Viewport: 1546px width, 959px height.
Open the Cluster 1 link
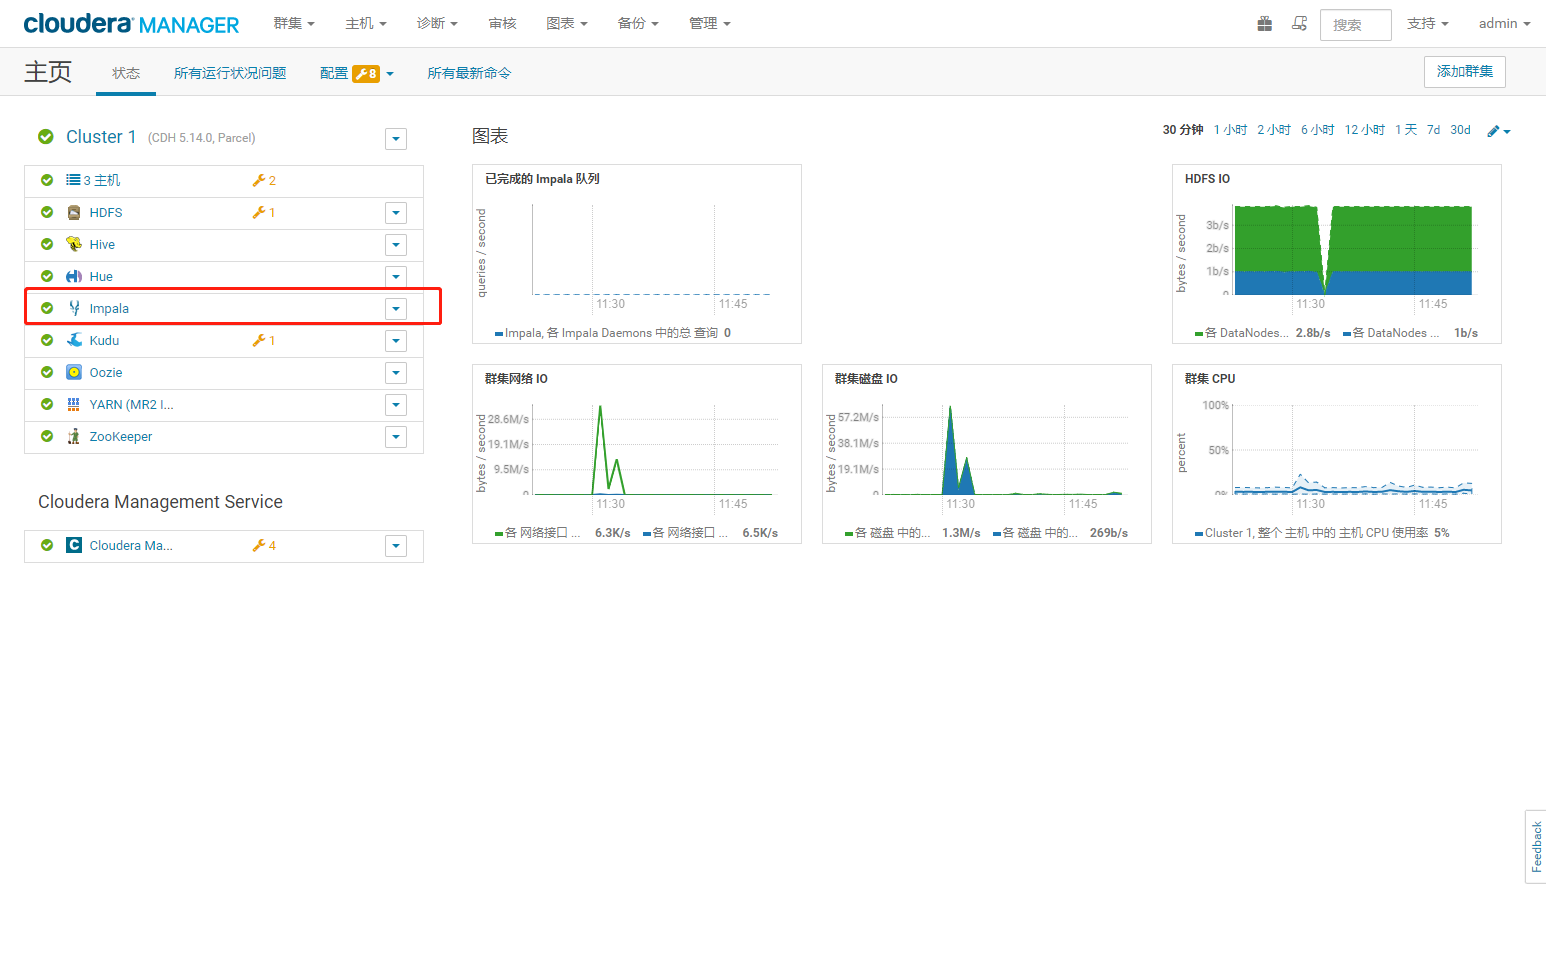click(101, 137)
